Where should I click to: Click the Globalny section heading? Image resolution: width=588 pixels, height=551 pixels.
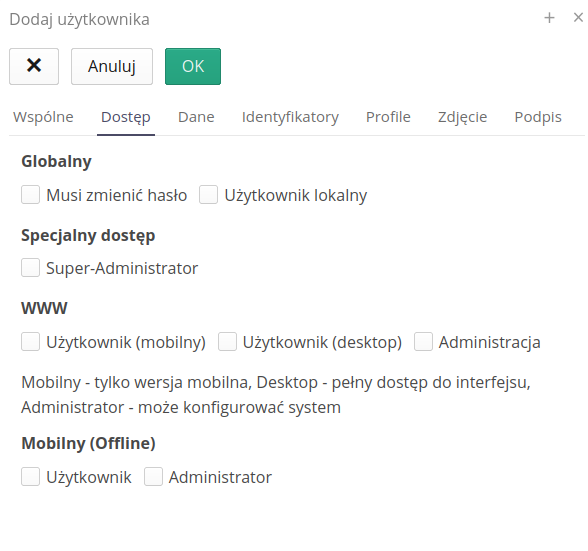click(x=56, y=162)
